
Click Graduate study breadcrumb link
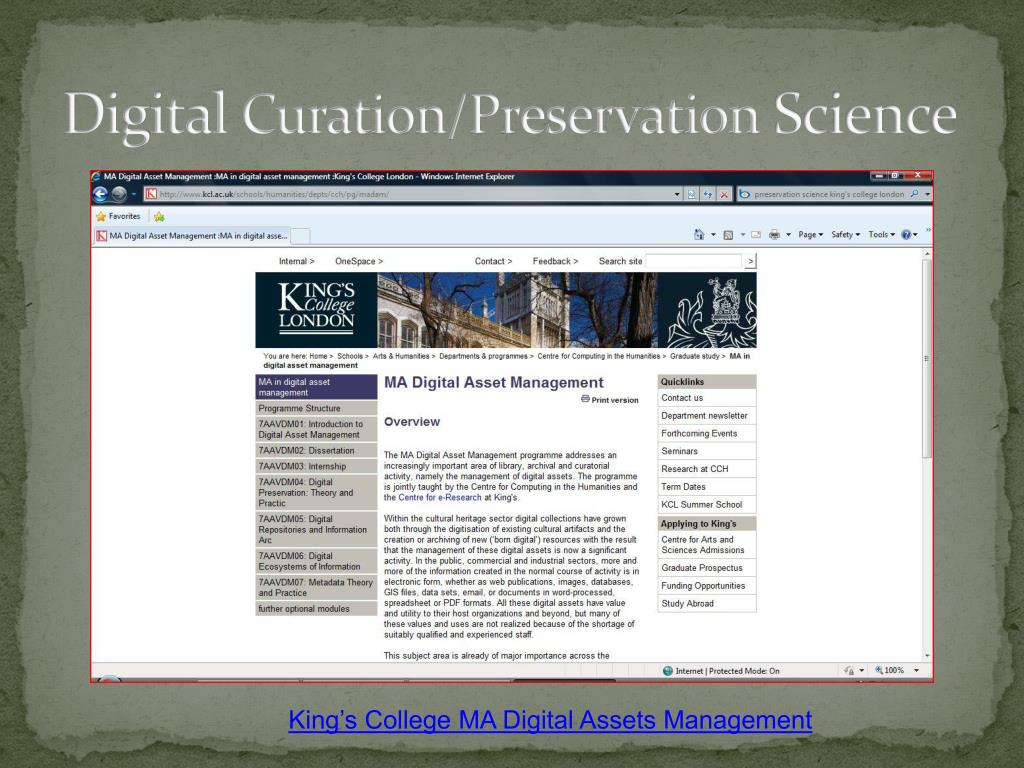[x=694, y=357]
